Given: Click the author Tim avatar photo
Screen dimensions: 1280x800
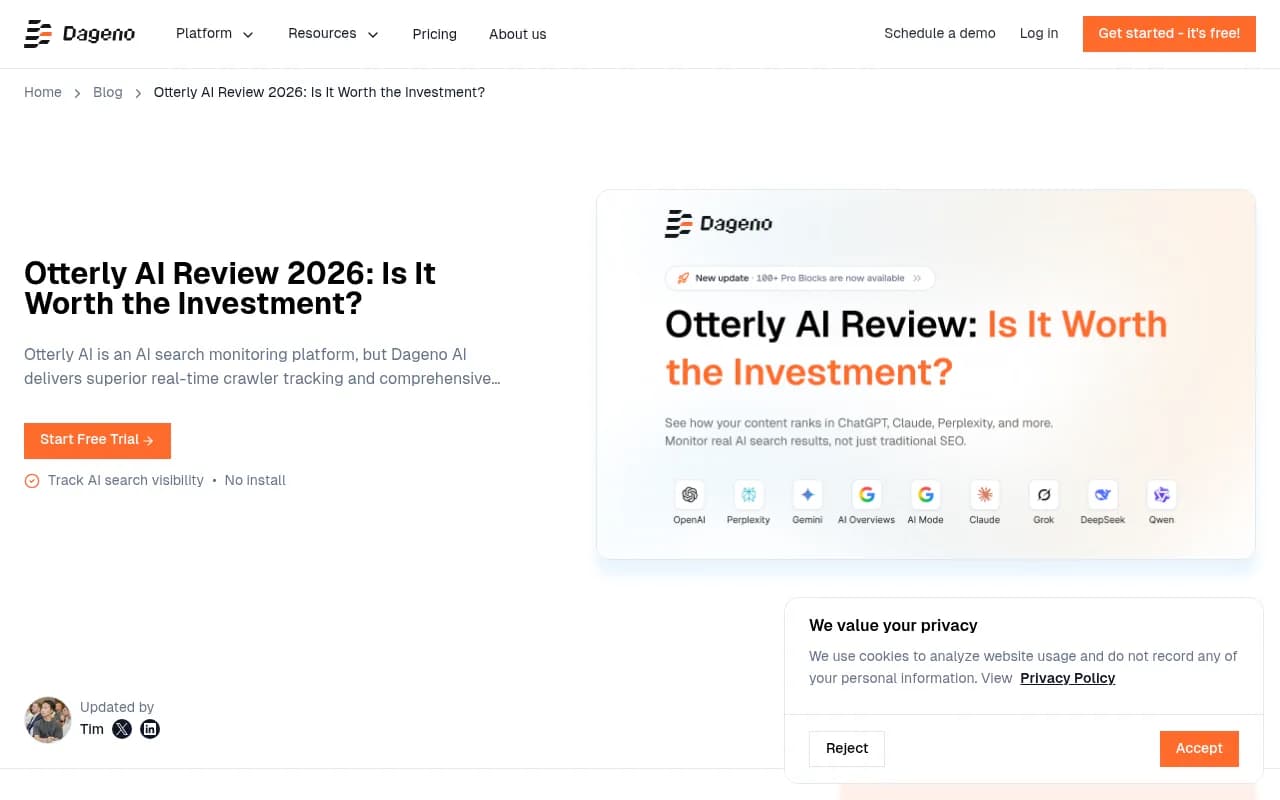Looking at the screenshot, I should tap(48, 720).
